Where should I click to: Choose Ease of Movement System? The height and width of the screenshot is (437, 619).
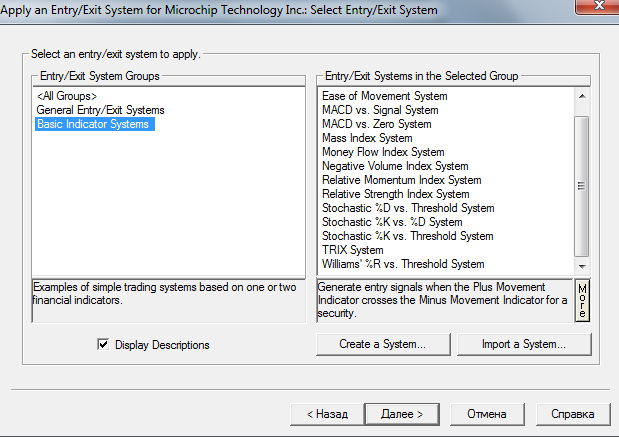point(384,96)
